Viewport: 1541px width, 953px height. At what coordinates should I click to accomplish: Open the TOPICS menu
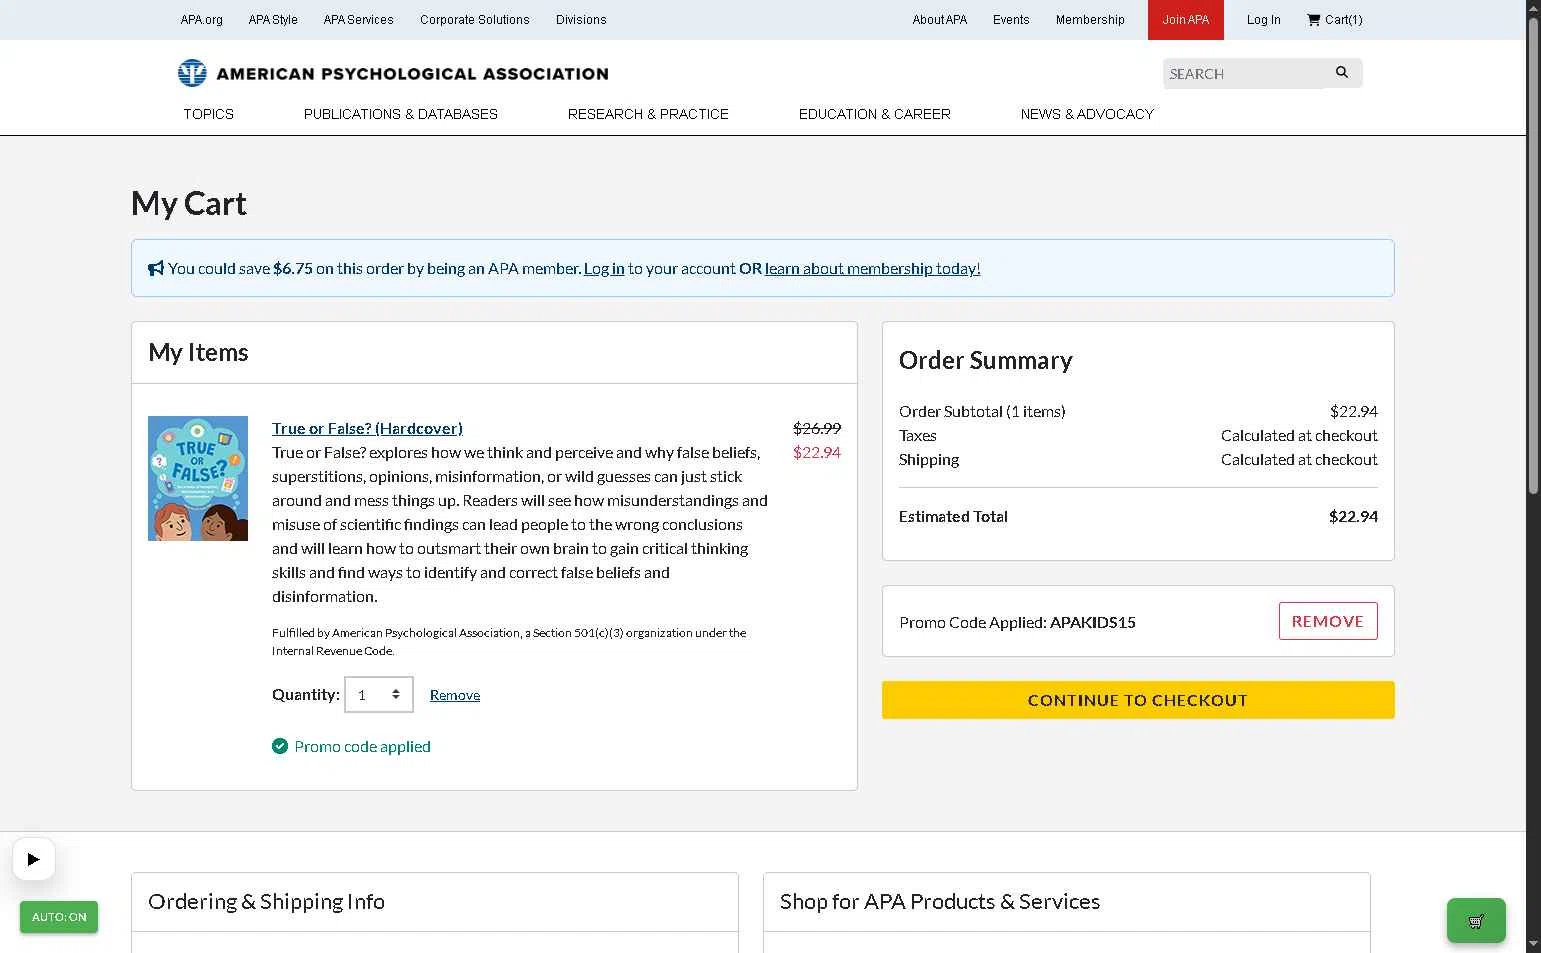coord(208,114)
